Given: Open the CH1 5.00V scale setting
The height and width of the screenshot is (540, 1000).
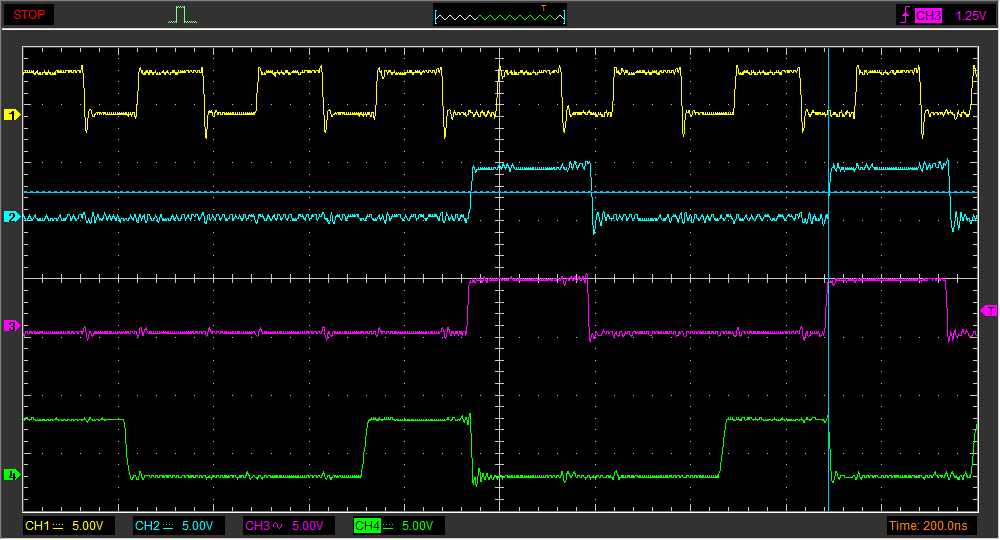Looking at the screenshot, I should click(x=87, y=526).
